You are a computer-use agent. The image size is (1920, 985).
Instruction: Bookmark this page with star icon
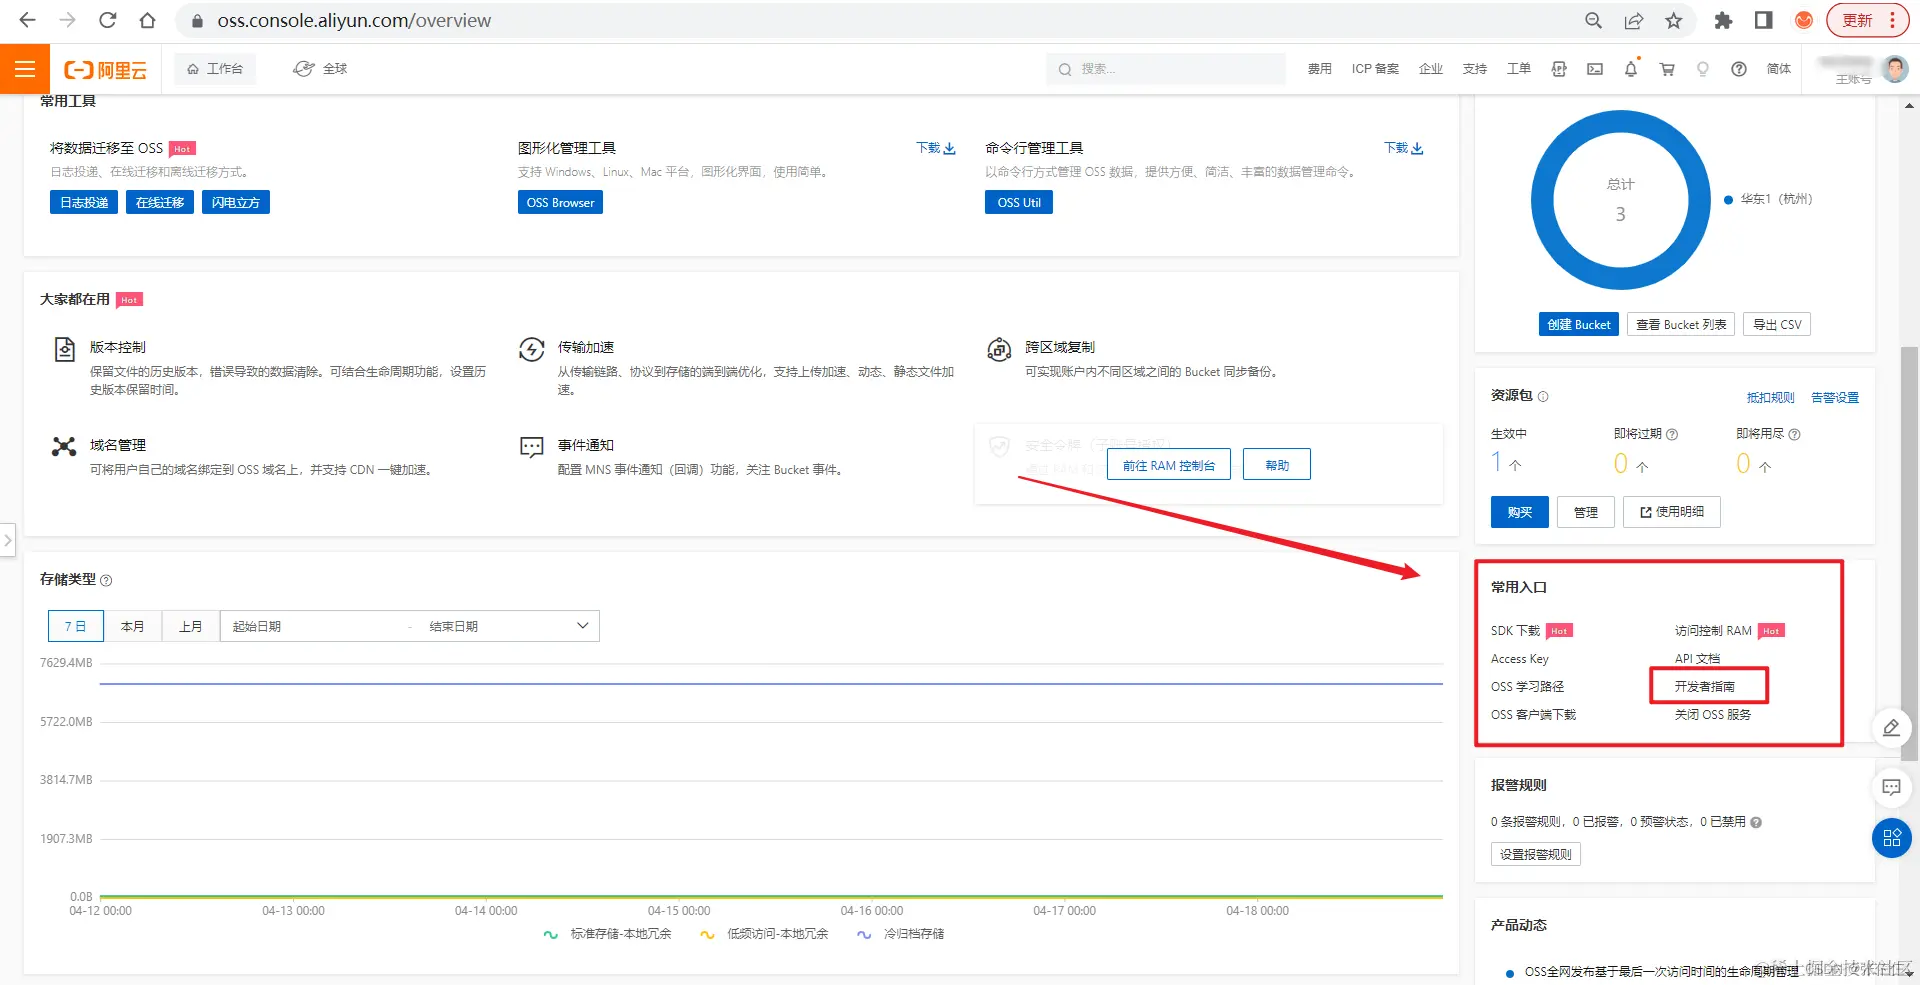[x=1673, y=20]
